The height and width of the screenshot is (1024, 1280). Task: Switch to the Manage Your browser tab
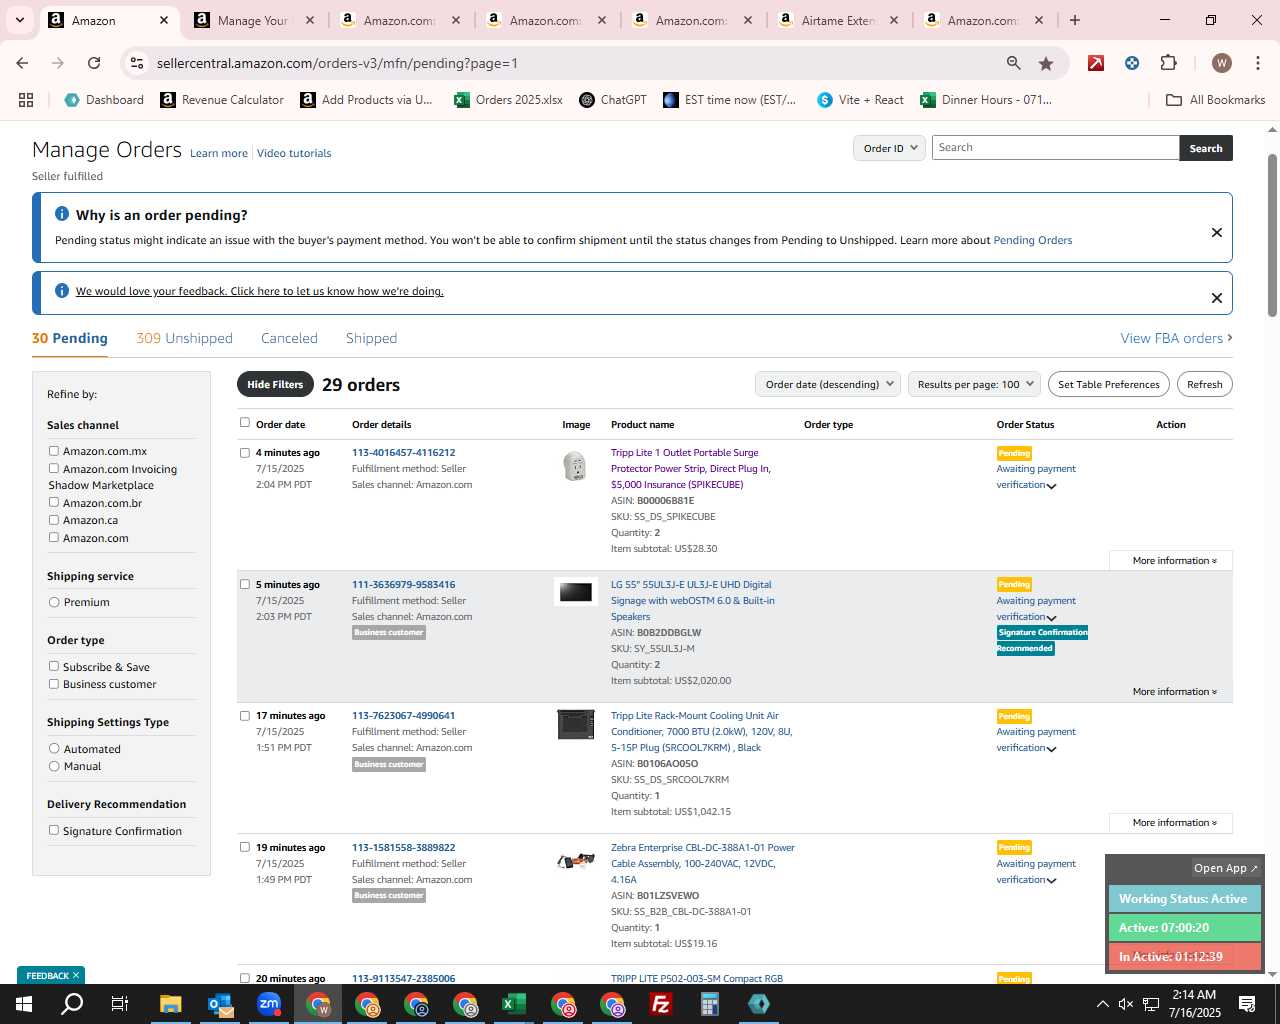(x=252, y=20)
